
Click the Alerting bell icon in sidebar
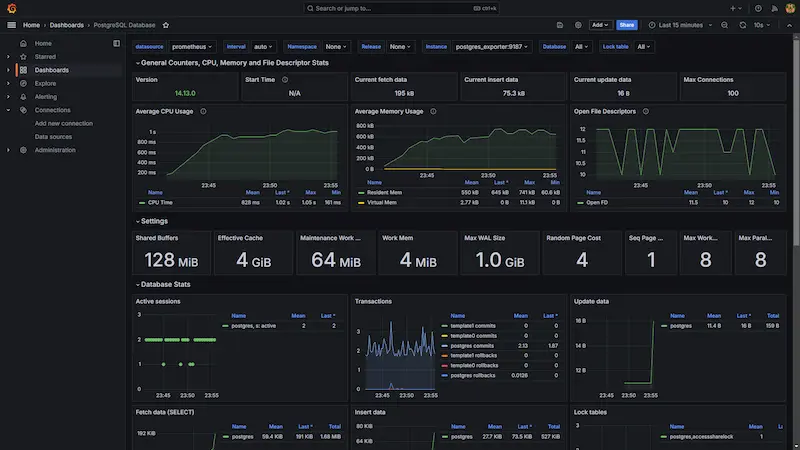click(23, 96)
